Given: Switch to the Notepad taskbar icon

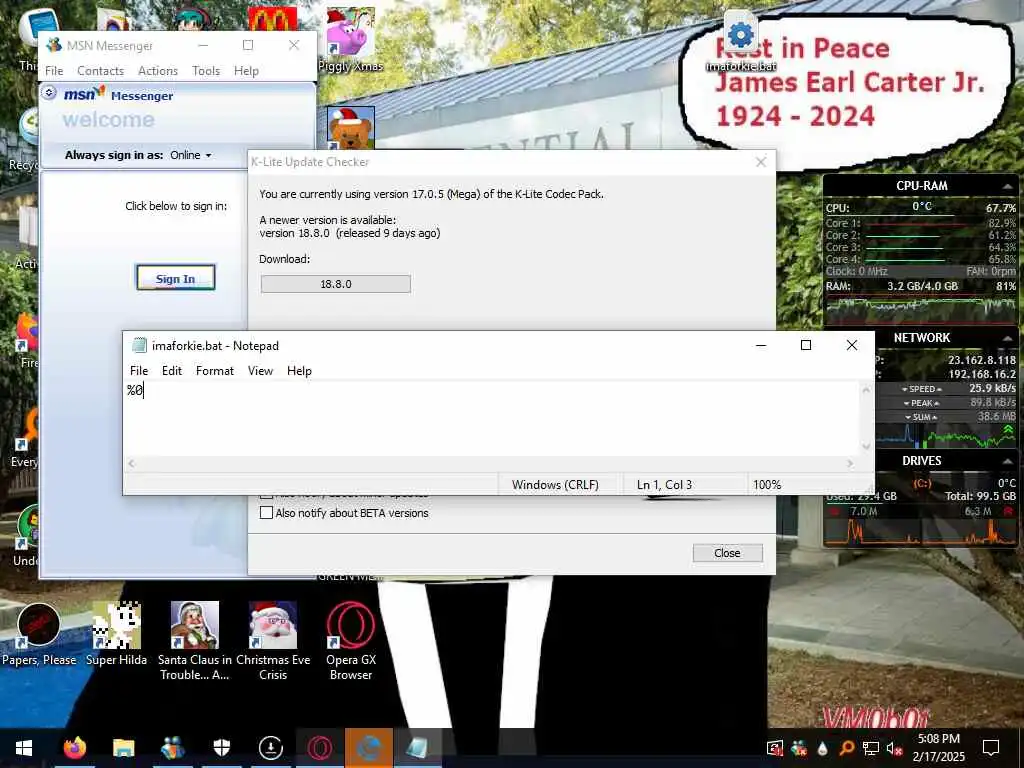Looking at the screenshot, I should click(x=418, y=748).
